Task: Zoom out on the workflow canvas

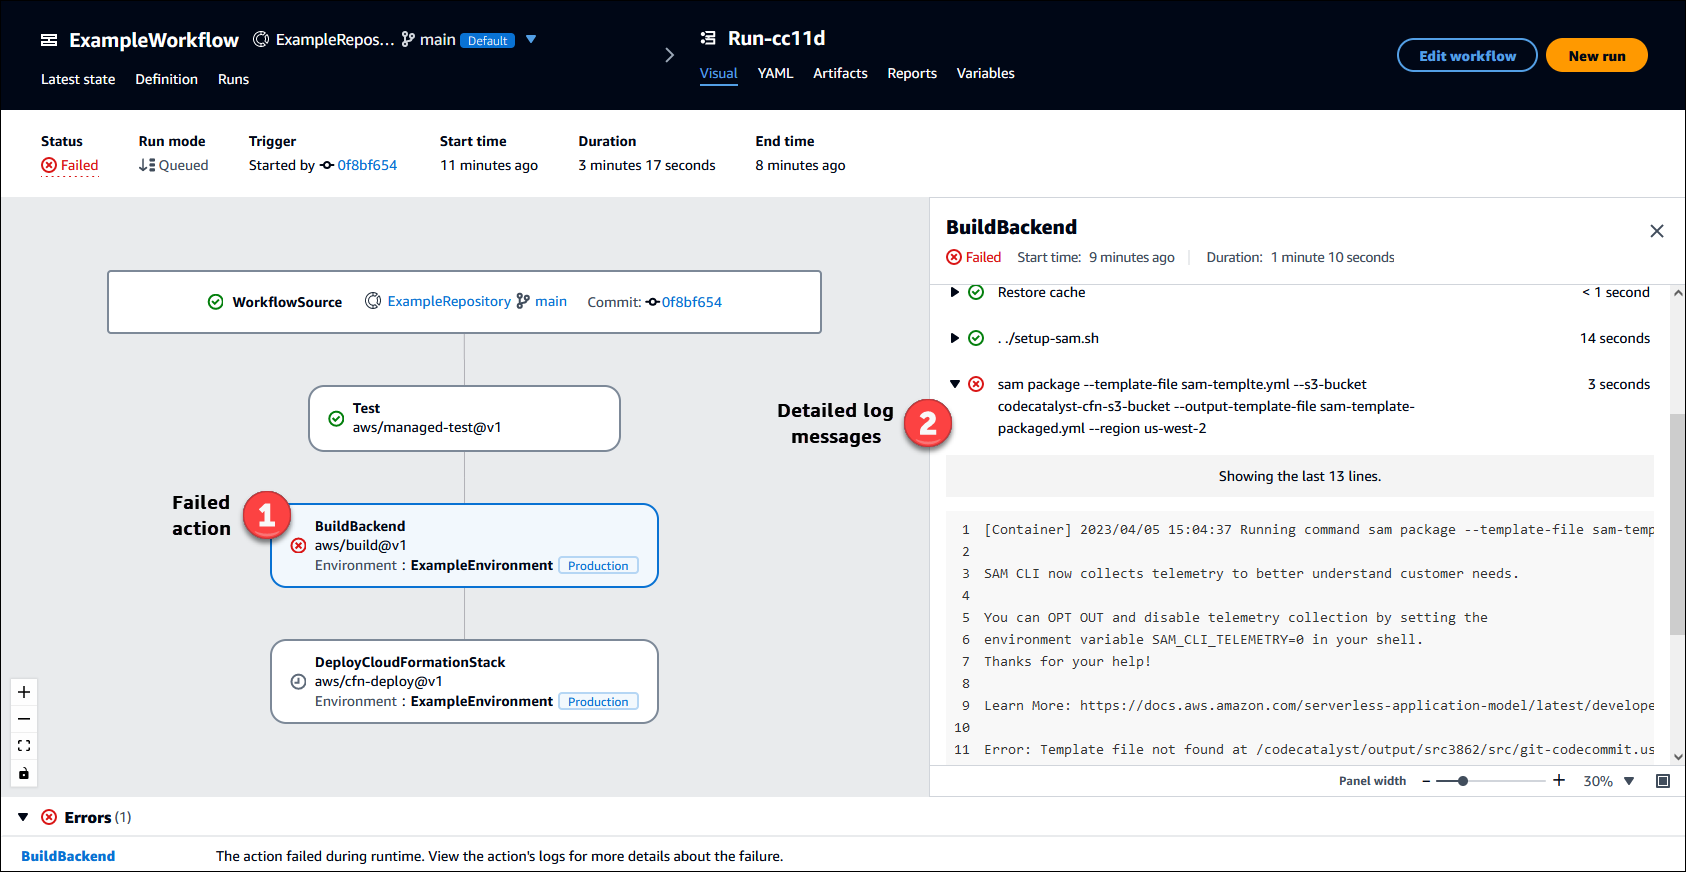Action: click(24, 719)
